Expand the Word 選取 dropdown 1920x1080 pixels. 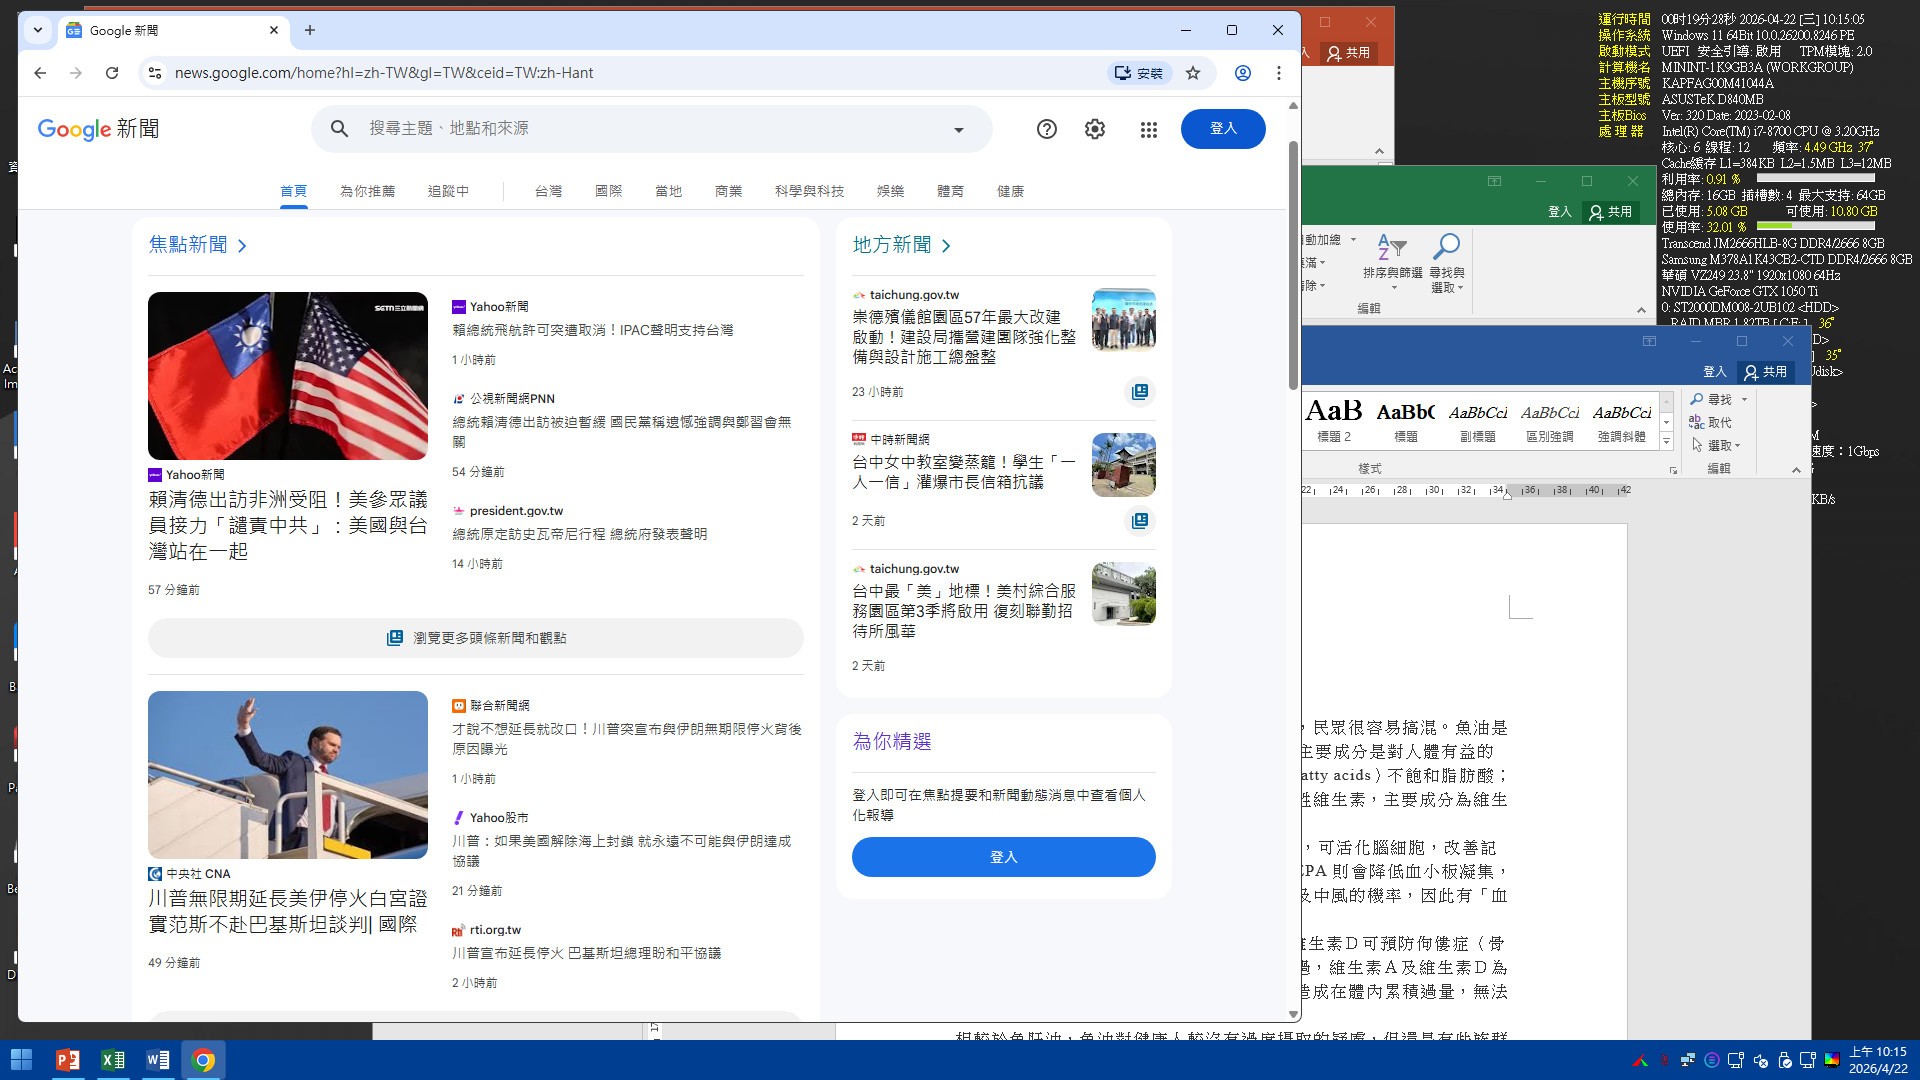[1724, 446]
